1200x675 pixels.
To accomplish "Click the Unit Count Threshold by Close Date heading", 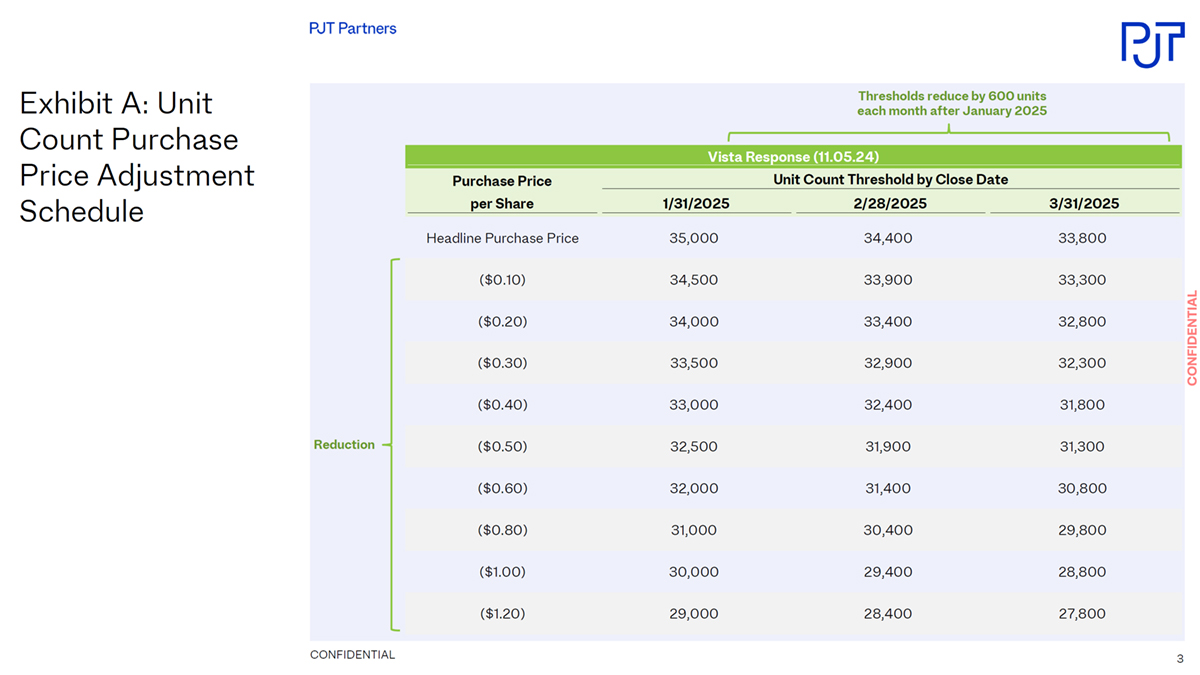I will (x=890, y=180).
